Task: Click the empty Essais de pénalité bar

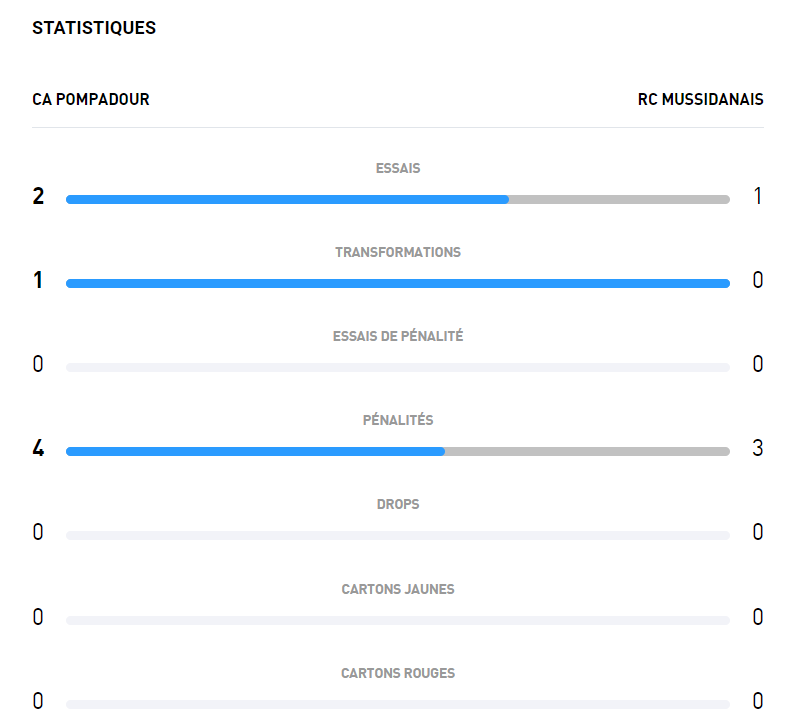Action: pos(398,367)
